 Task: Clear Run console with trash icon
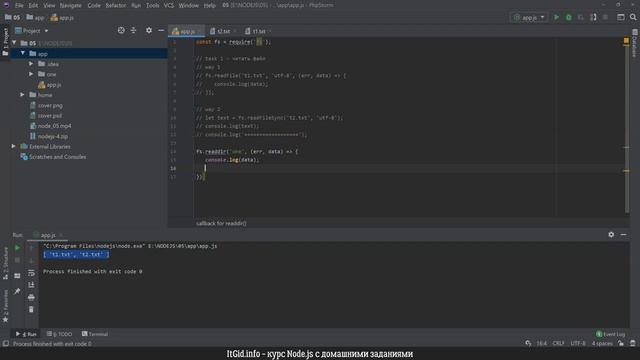31,310
